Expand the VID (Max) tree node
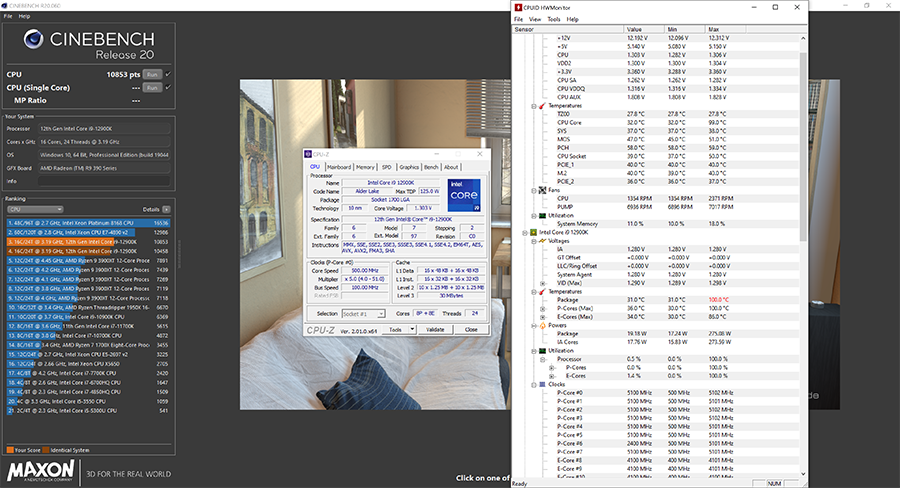The width and height of the screenshot is (900, 488). (x=543, y=283)
